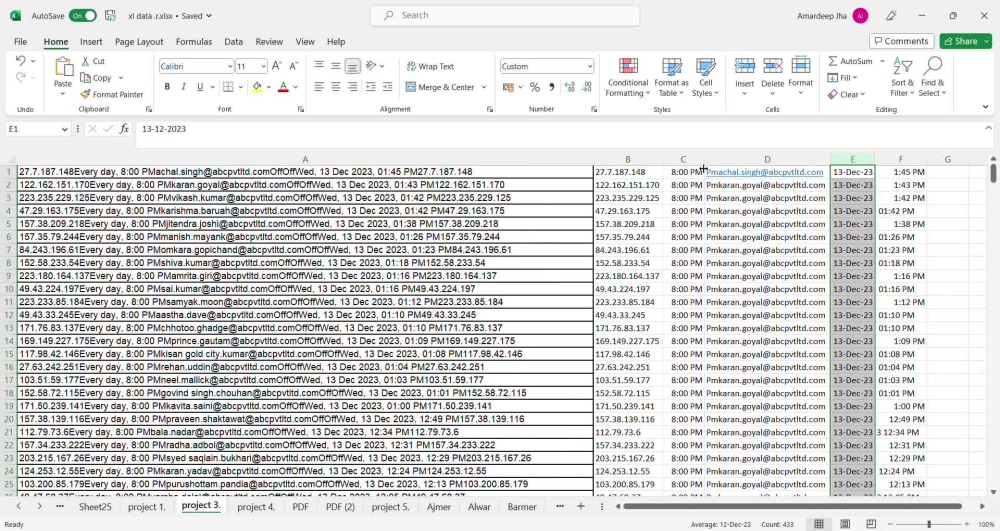The height and width of the screenshot is (531, 1000).
Task: Add a new sheet with plus icon
Action: (580, 506)
